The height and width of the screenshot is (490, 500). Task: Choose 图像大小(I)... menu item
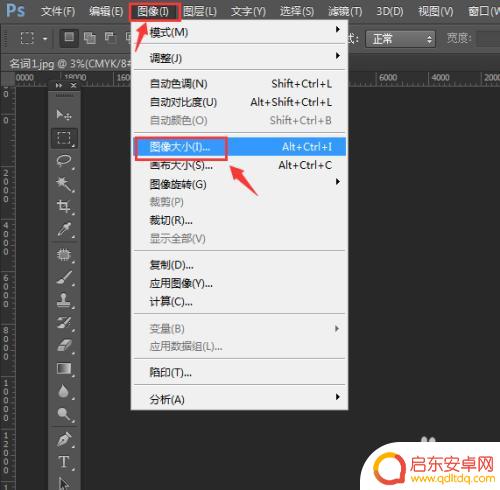point(239,147)
